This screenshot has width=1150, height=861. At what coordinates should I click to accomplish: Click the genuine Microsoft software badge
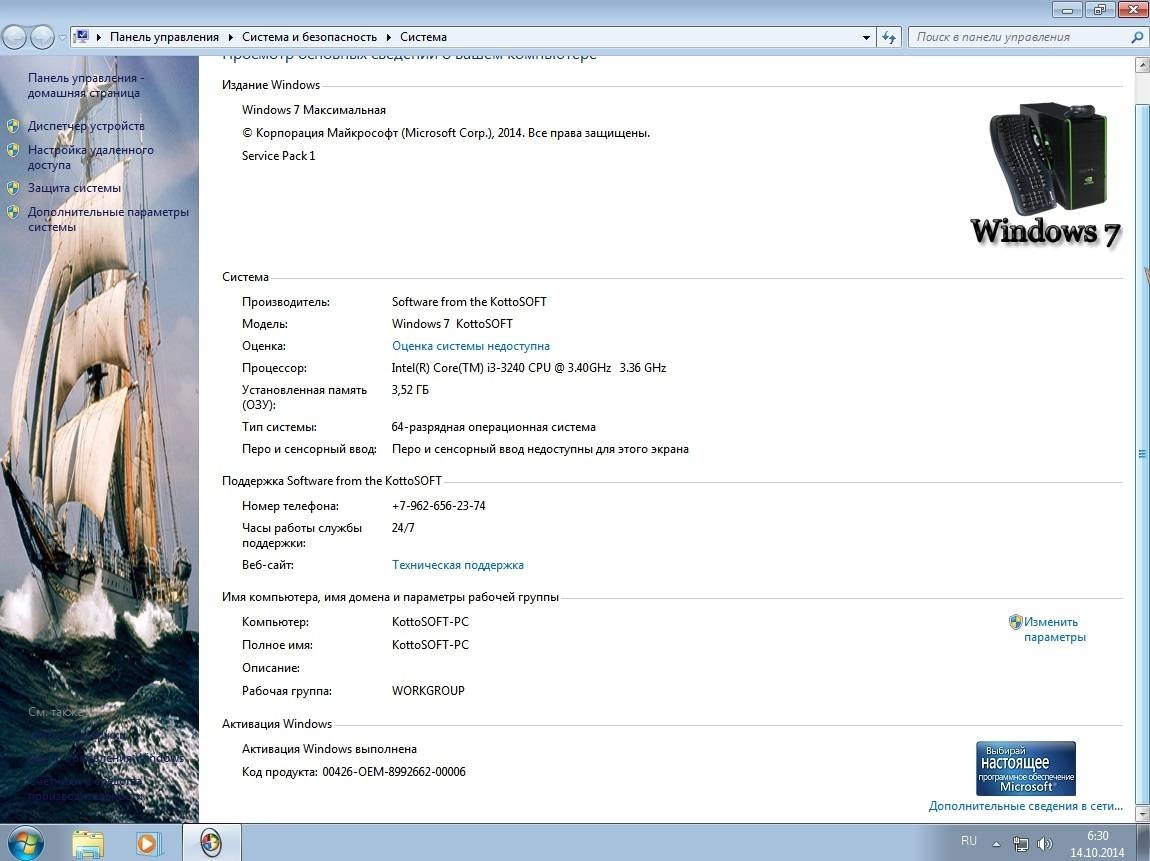1025,768
